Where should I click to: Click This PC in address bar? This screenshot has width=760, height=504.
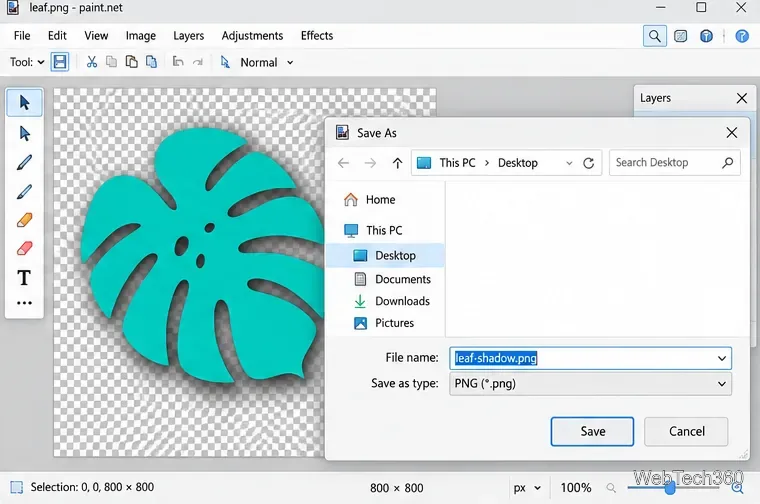click(457, 163)
